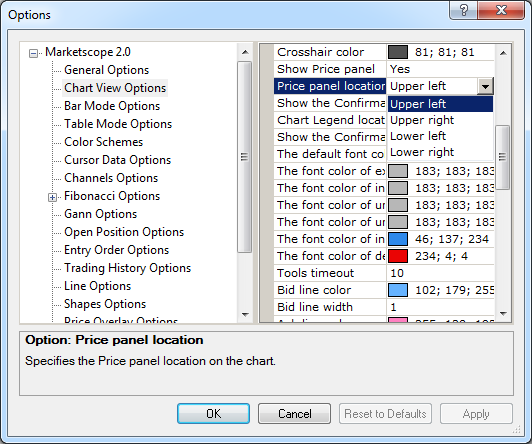Screen dimensions: 532x444
Task: Click the OK button
Action: (213, 413)
